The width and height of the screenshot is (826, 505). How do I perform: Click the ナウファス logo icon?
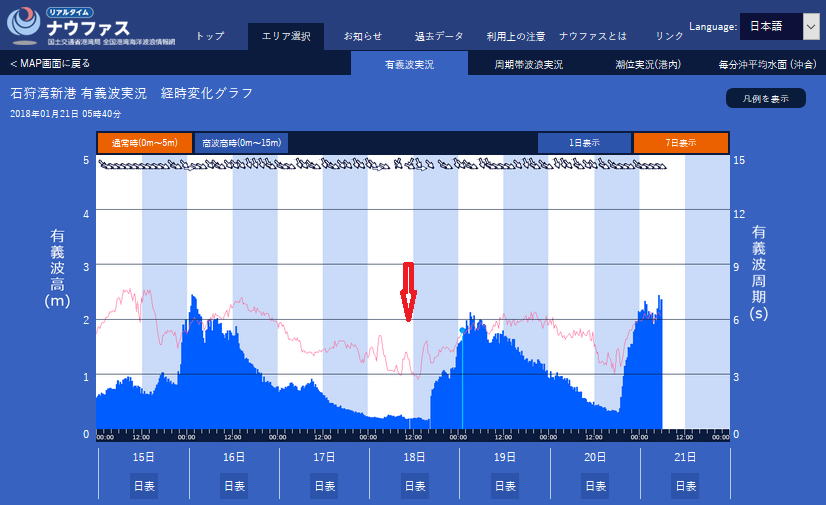tap(22, 26)
